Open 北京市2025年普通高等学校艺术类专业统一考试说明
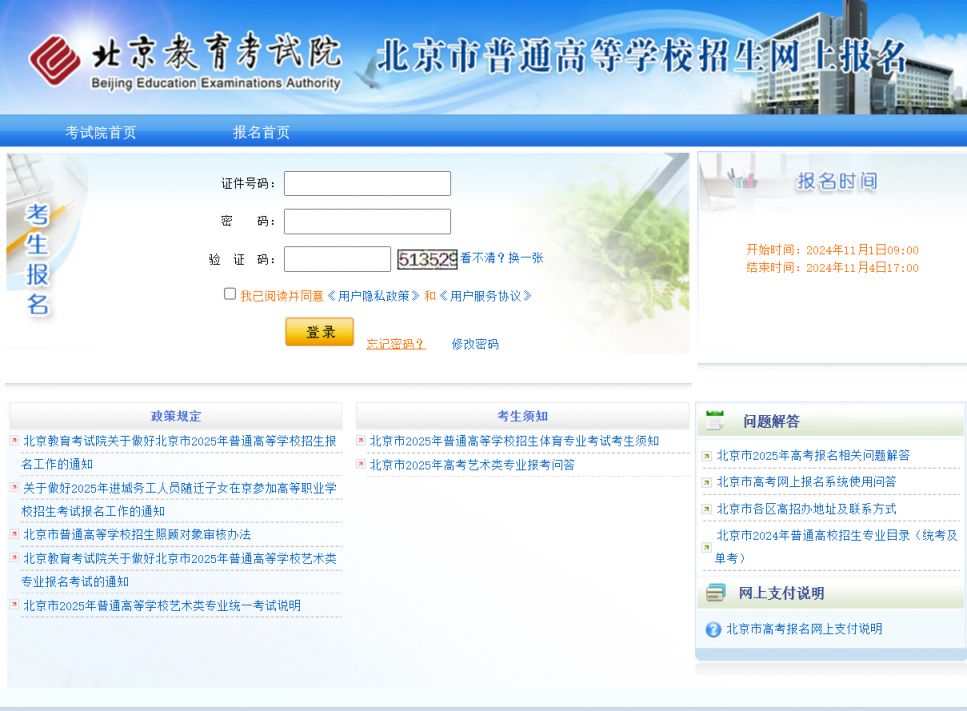Viewport: 967px width, 711px height. click(x=162, y=606)
